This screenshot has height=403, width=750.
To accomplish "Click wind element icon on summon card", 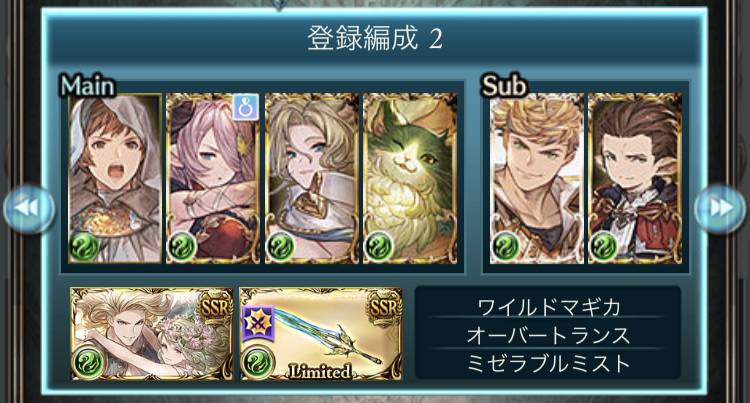I will pyautogui.click(x=88, y=362).
